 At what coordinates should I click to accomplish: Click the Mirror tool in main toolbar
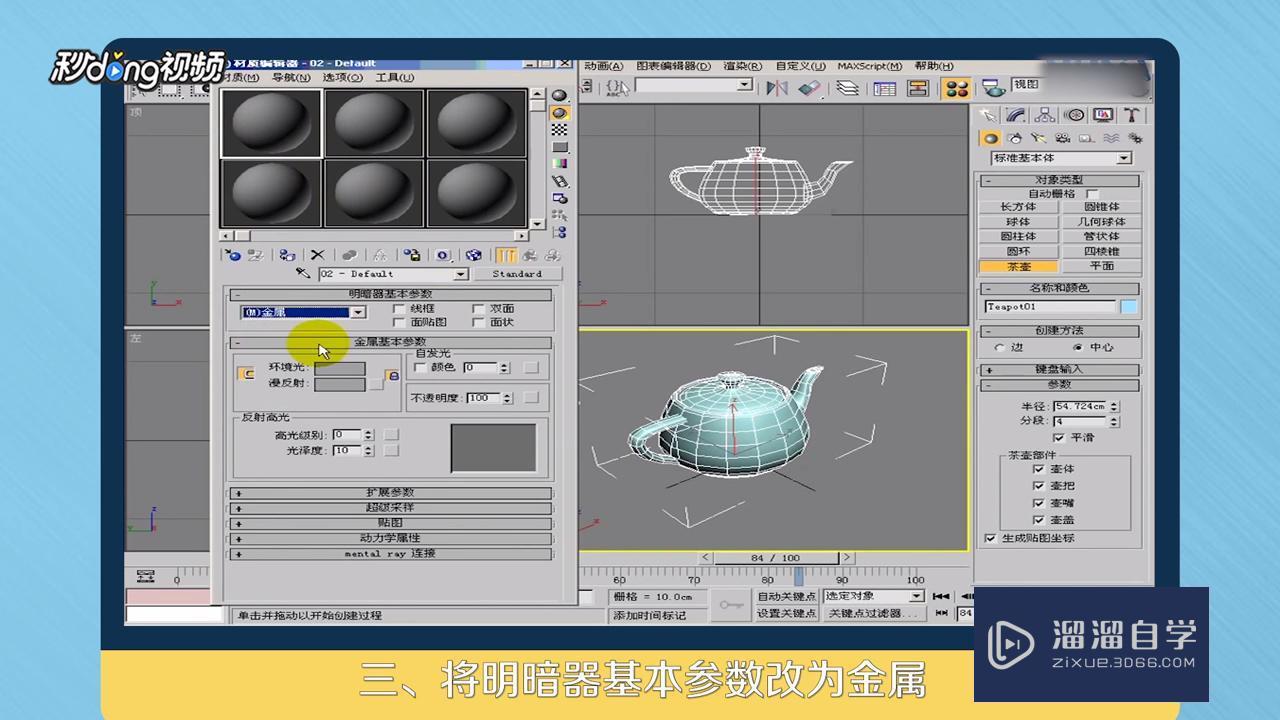777,88
